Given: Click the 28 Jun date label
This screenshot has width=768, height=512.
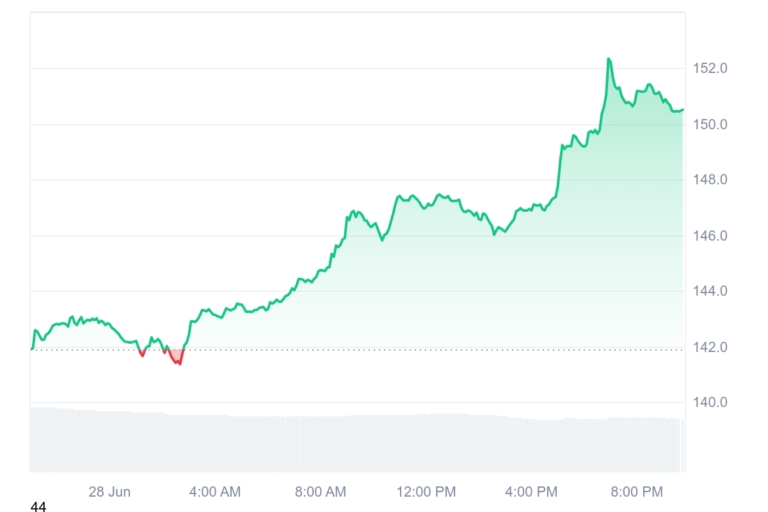Looking at the screenshot, I should pyautogui.click(x=109, y=491).
